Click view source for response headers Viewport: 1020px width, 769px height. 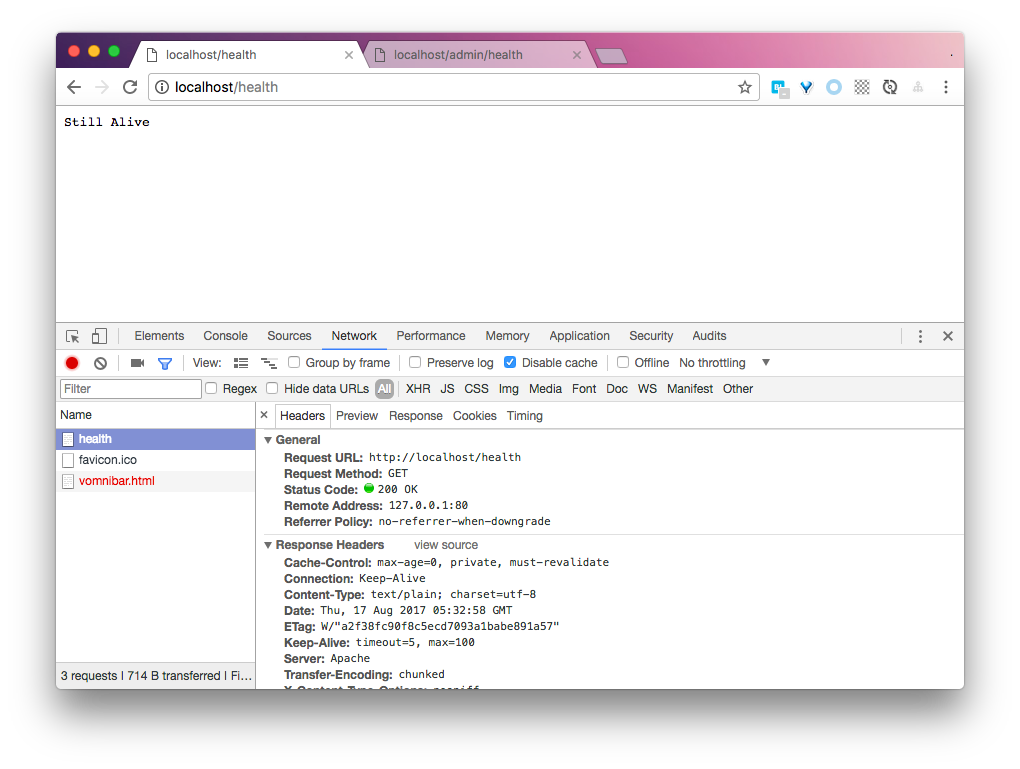tap(446, 545)
